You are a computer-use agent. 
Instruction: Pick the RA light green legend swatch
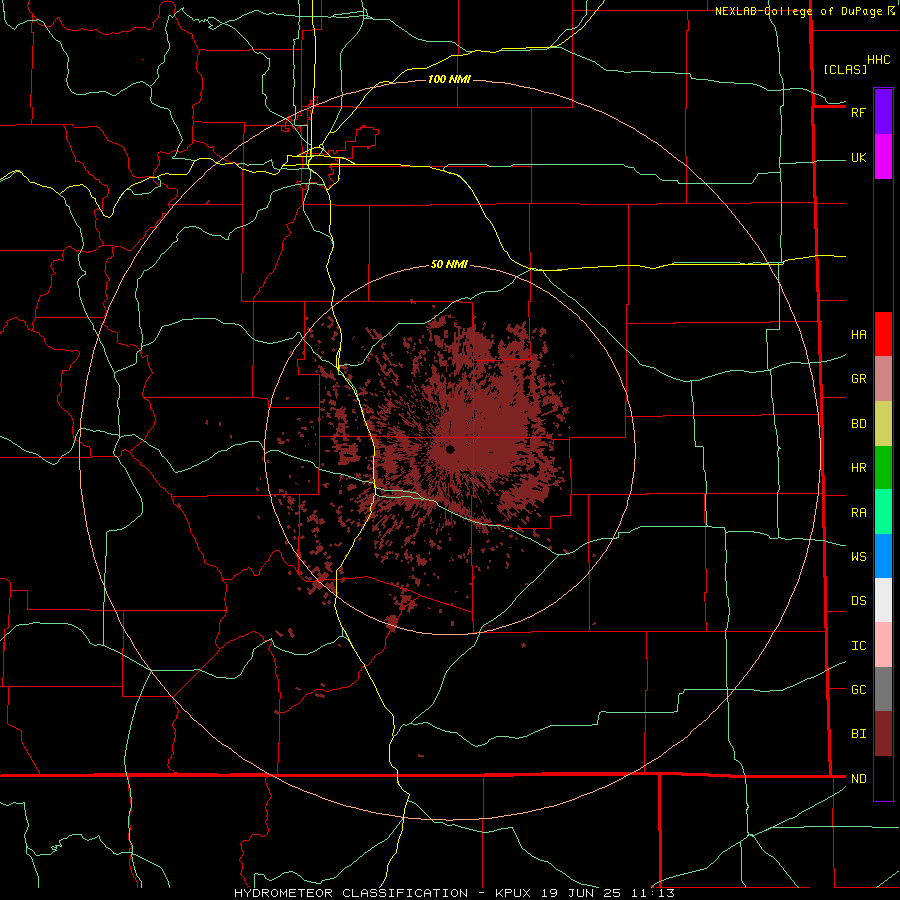883,512
